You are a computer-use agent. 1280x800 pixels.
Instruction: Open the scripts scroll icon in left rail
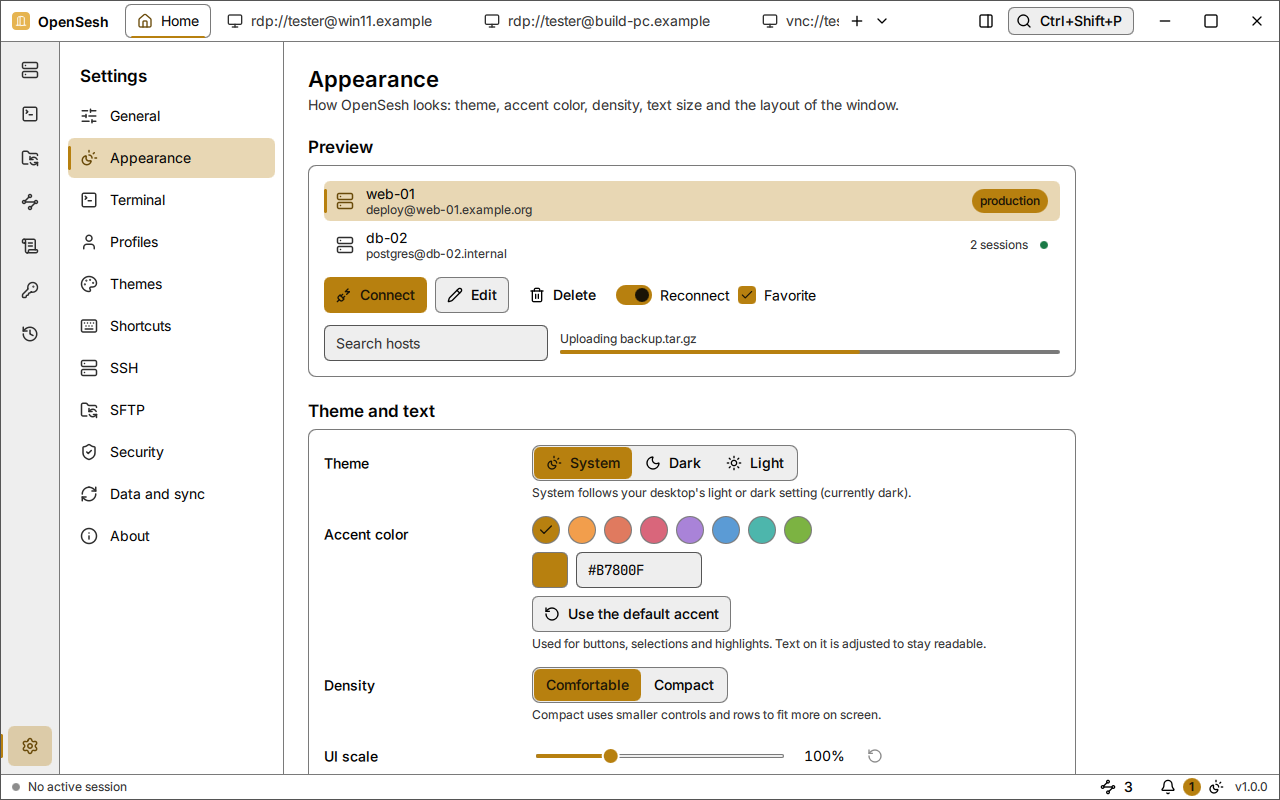[30, 246]
